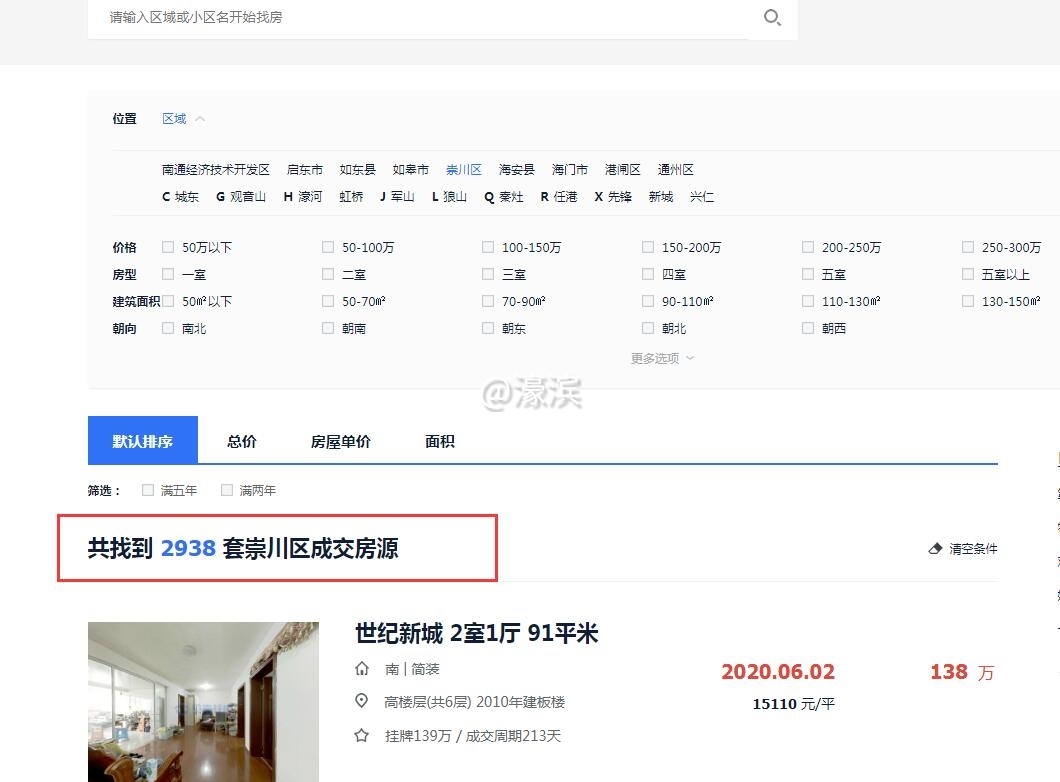Click the search magnifier icon
The image size is (1060, 782).
(770, 18)
